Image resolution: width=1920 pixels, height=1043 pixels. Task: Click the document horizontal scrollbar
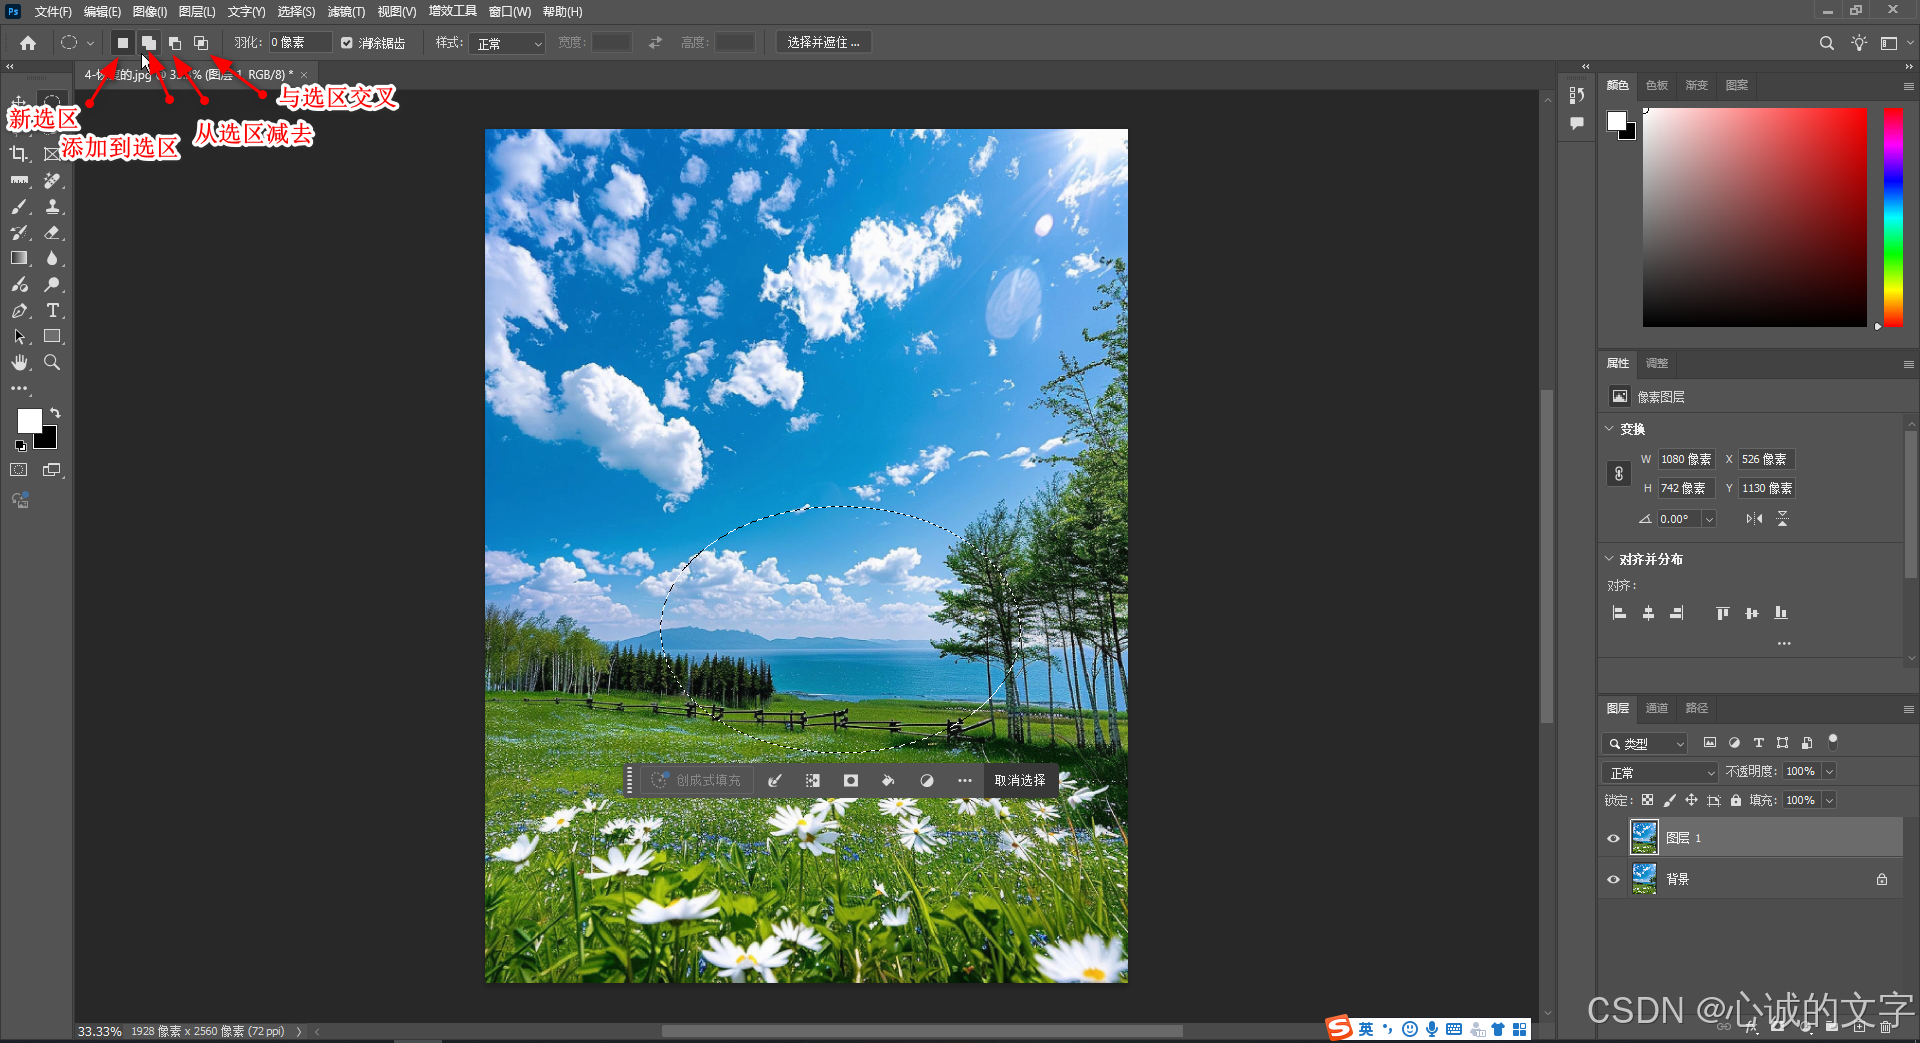pos(920,1030)
